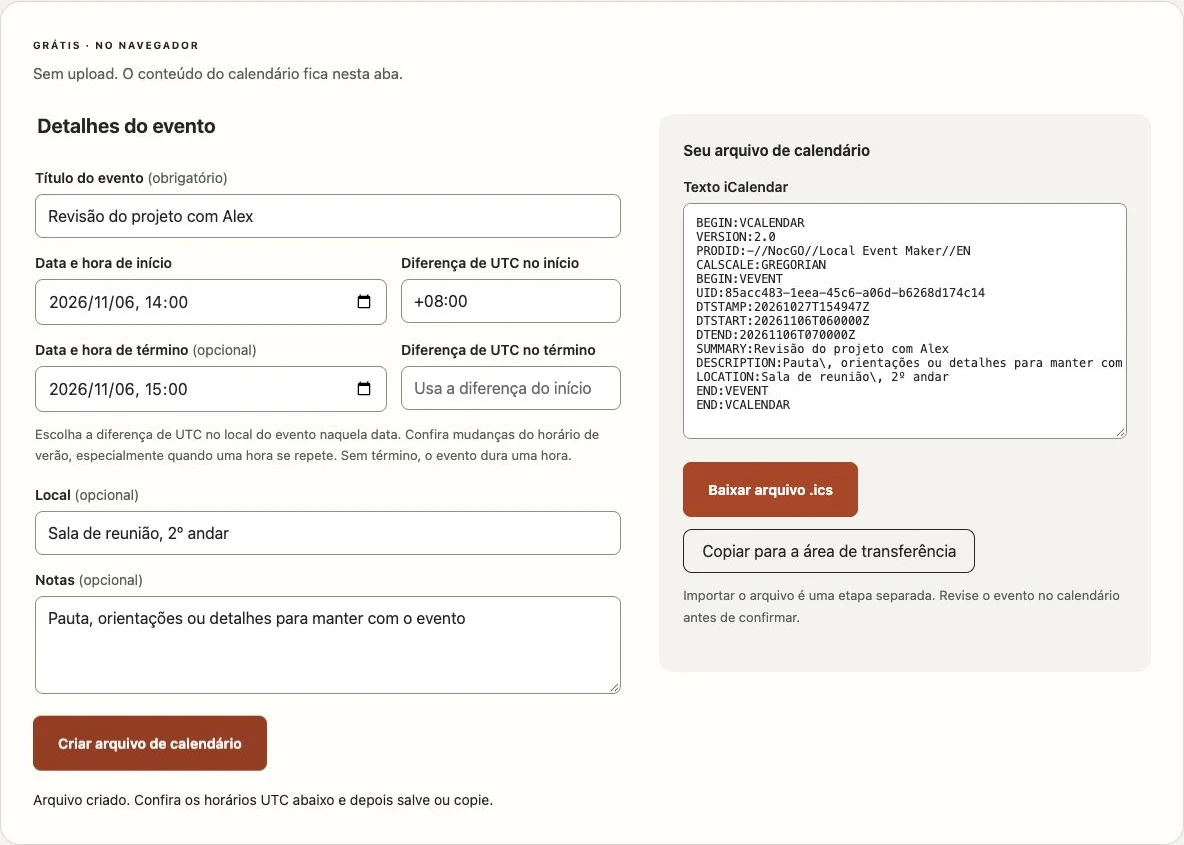The height and width of the screenshot is (845, 1184).
Task: Click the status message 'Arquivo criado. Confira os horários UTC'
Action: tap(263, 800)
